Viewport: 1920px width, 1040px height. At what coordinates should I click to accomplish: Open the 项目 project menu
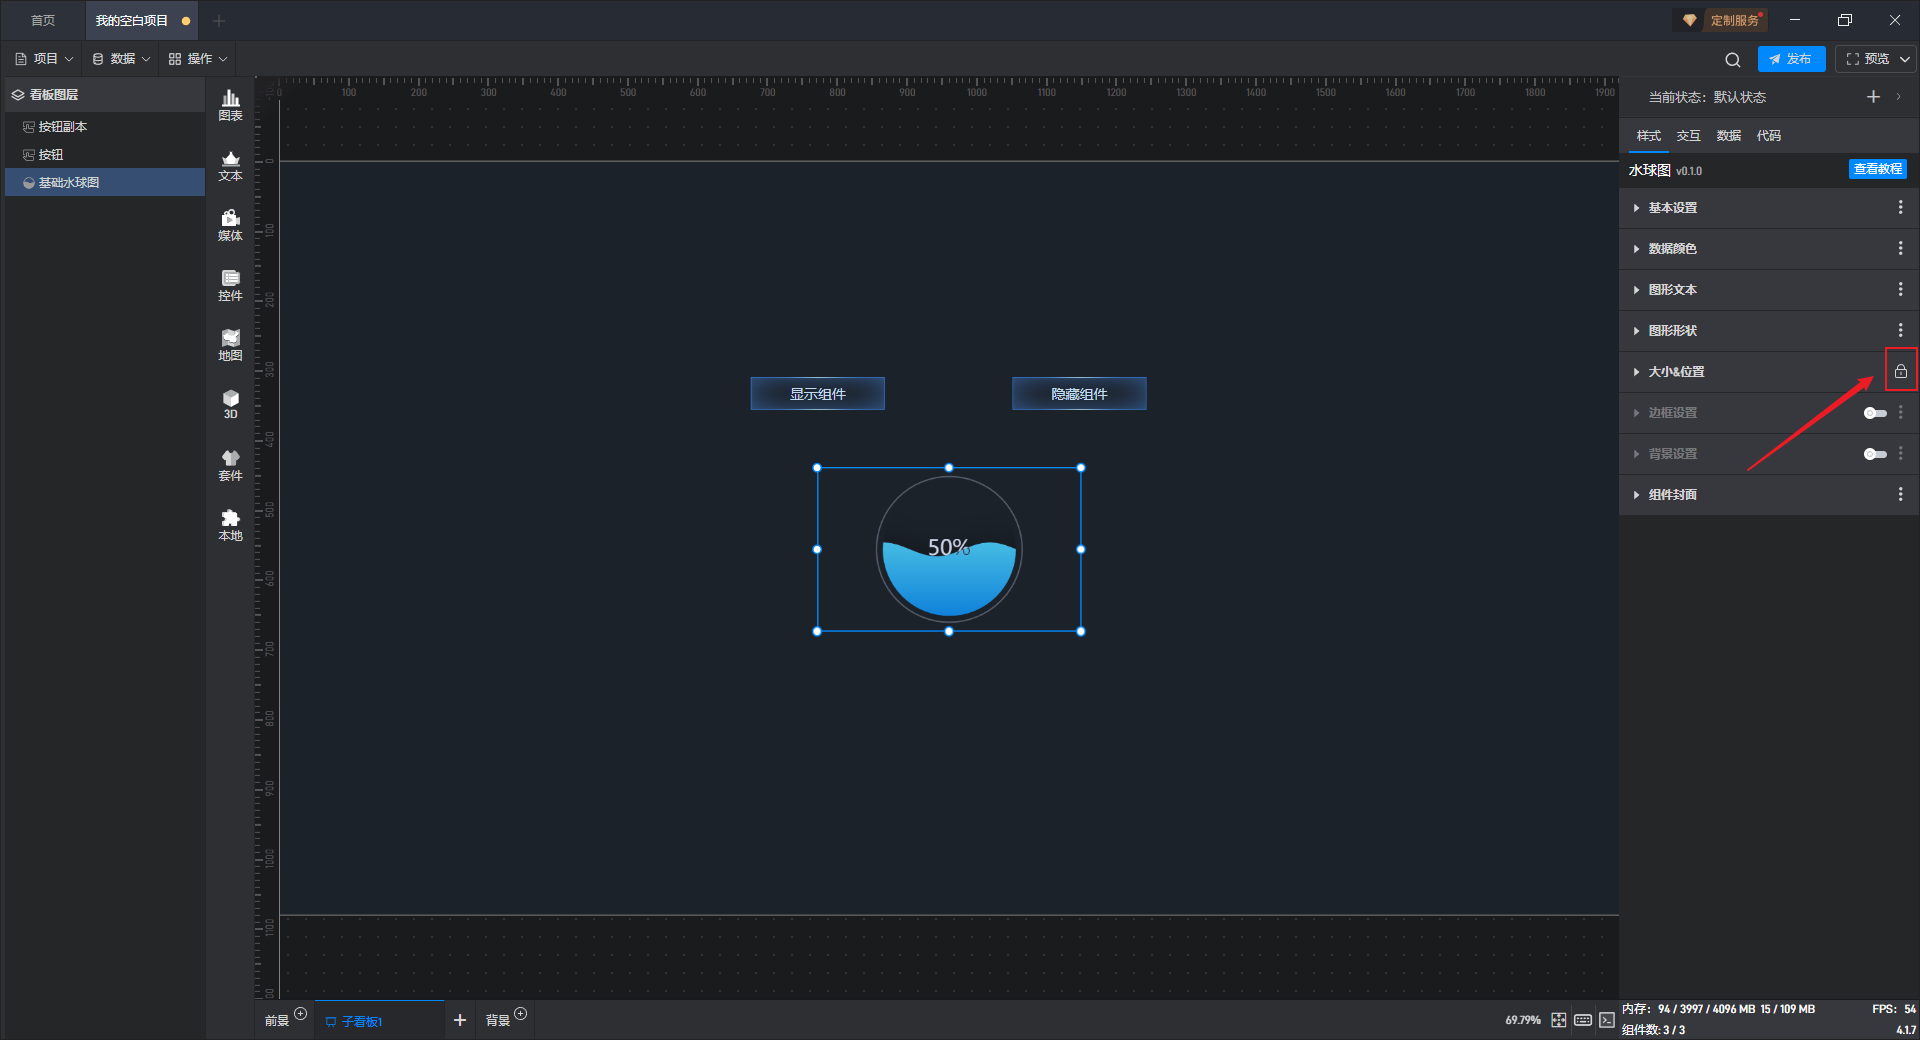click(x=45, y=59)
